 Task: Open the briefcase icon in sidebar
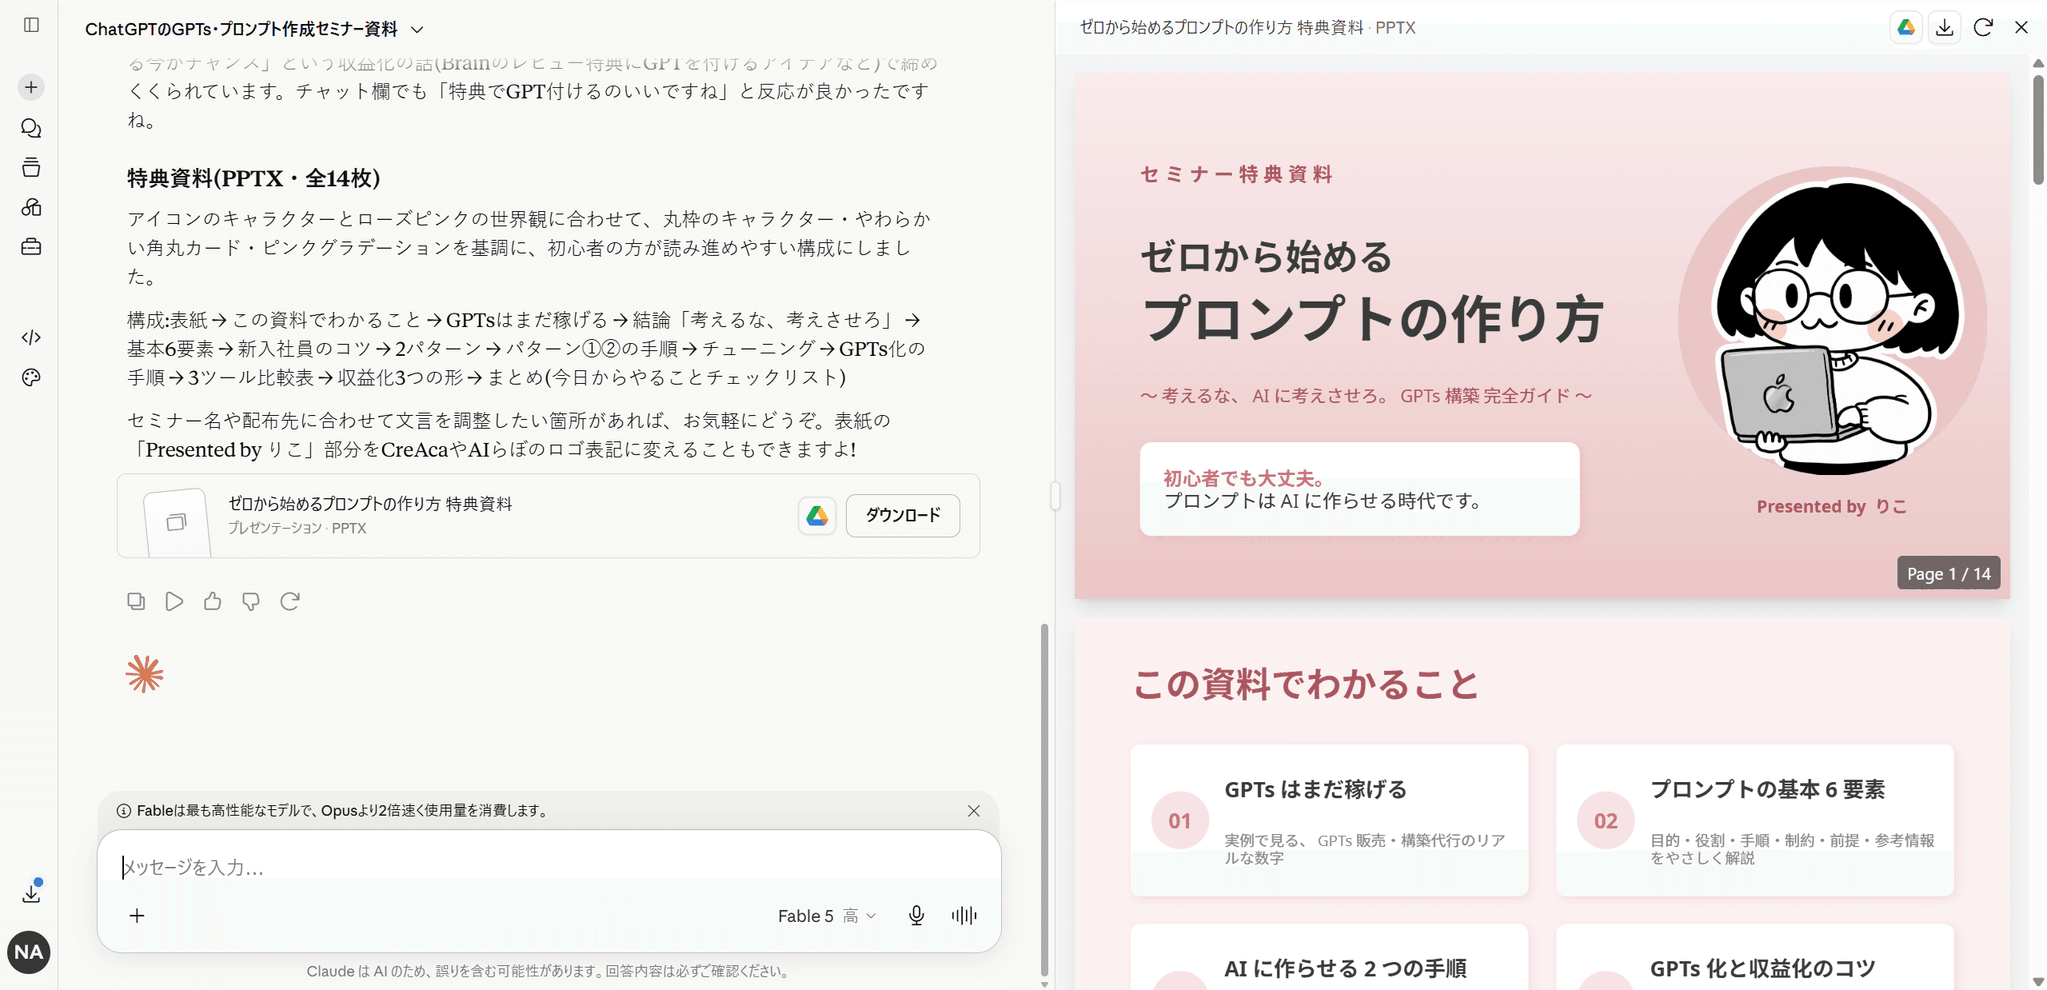coord(31,247)
